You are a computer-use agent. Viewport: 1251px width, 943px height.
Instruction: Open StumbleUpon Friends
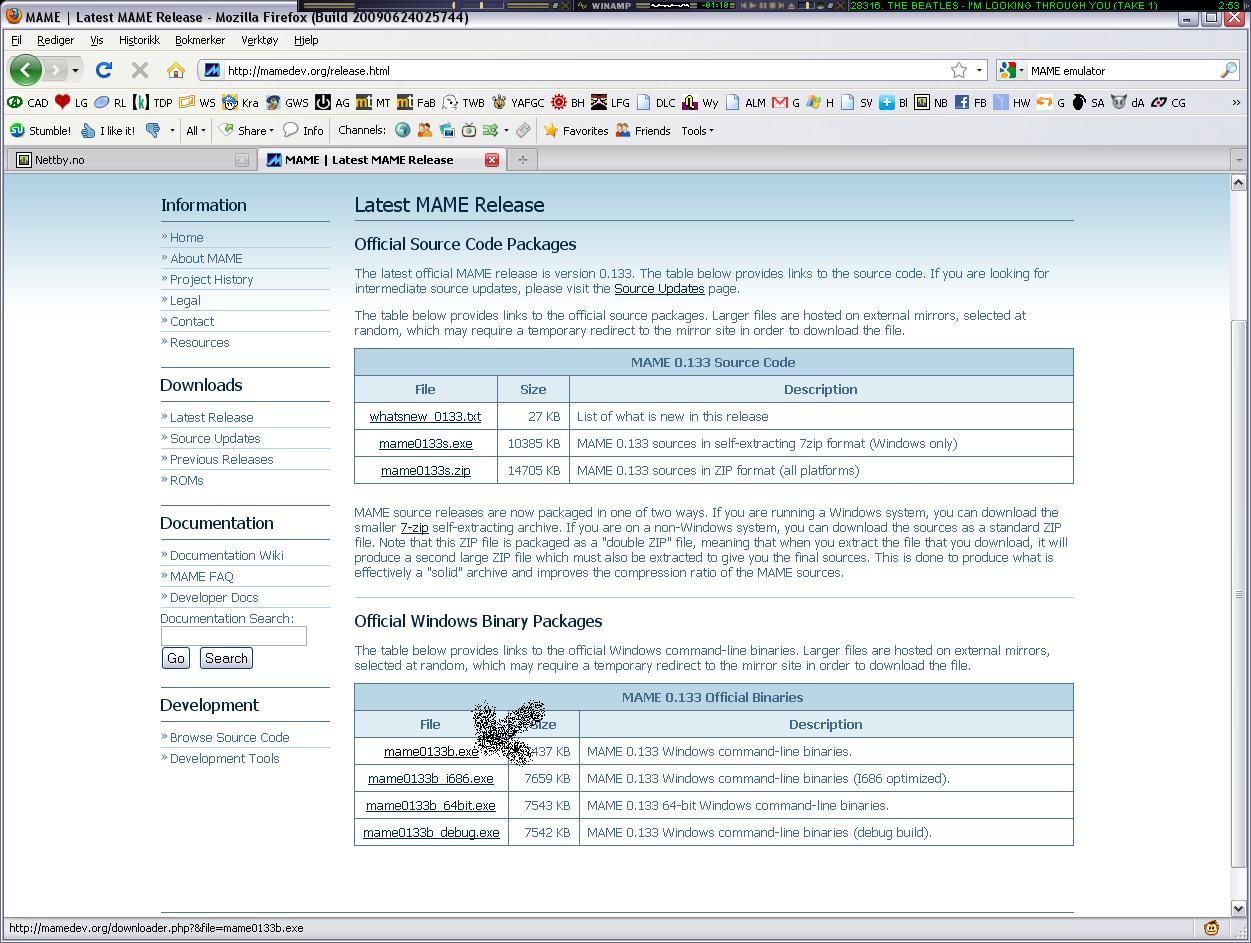[642, 130]
